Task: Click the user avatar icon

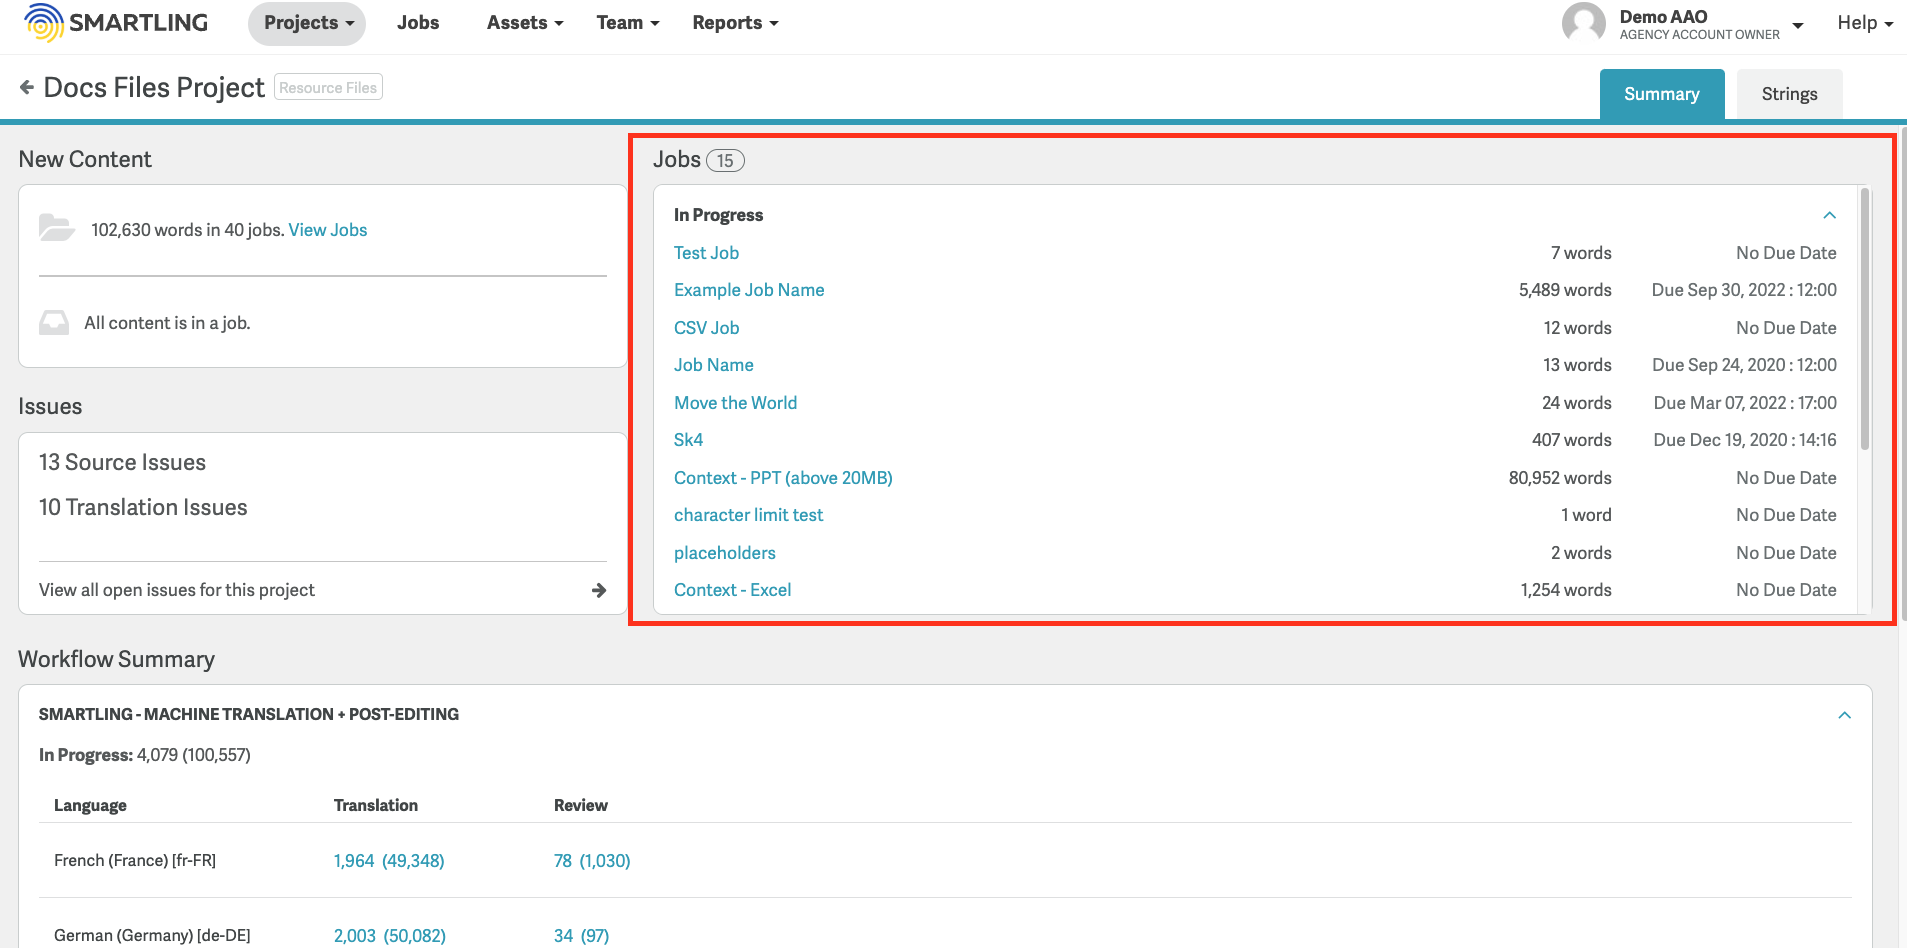Action: [1583, 22]
